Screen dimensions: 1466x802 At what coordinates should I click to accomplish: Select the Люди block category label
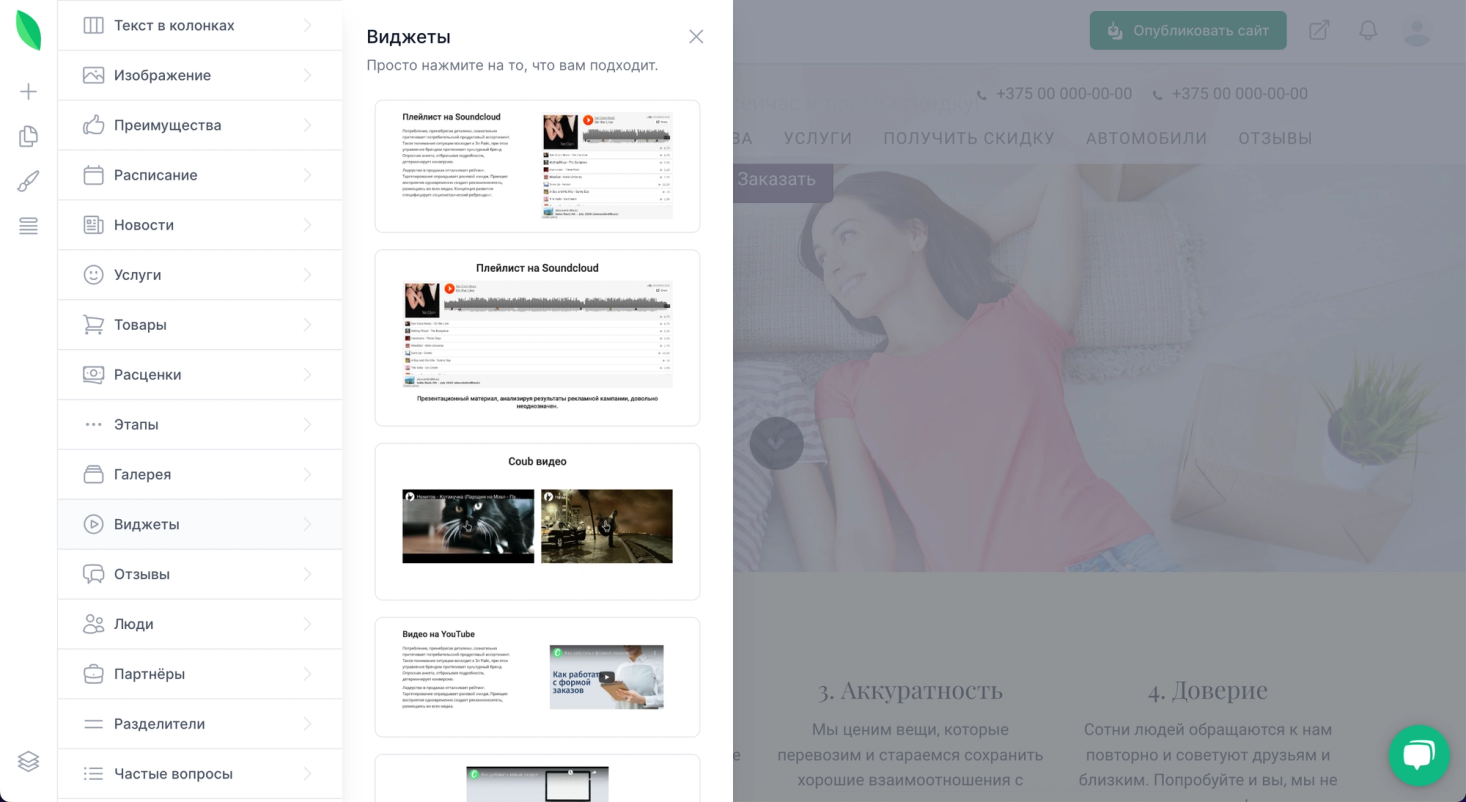(134, 624)
